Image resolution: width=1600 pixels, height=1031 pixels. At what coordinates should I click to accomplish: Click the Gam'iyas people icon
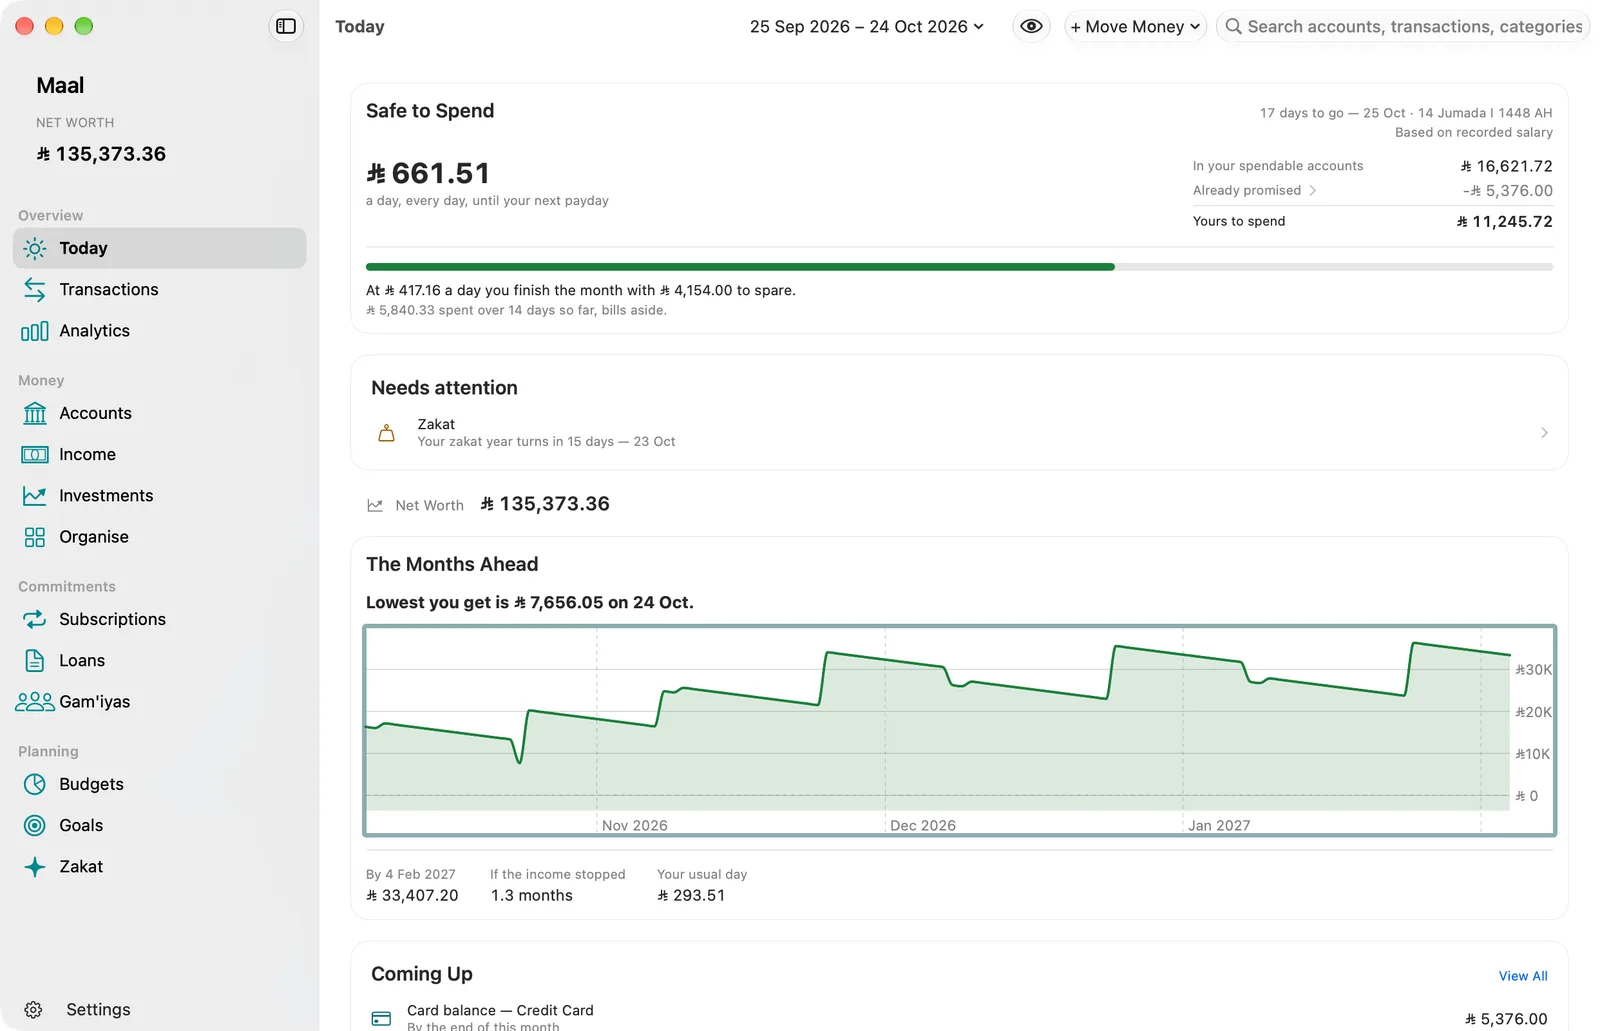tap(35, 702)
